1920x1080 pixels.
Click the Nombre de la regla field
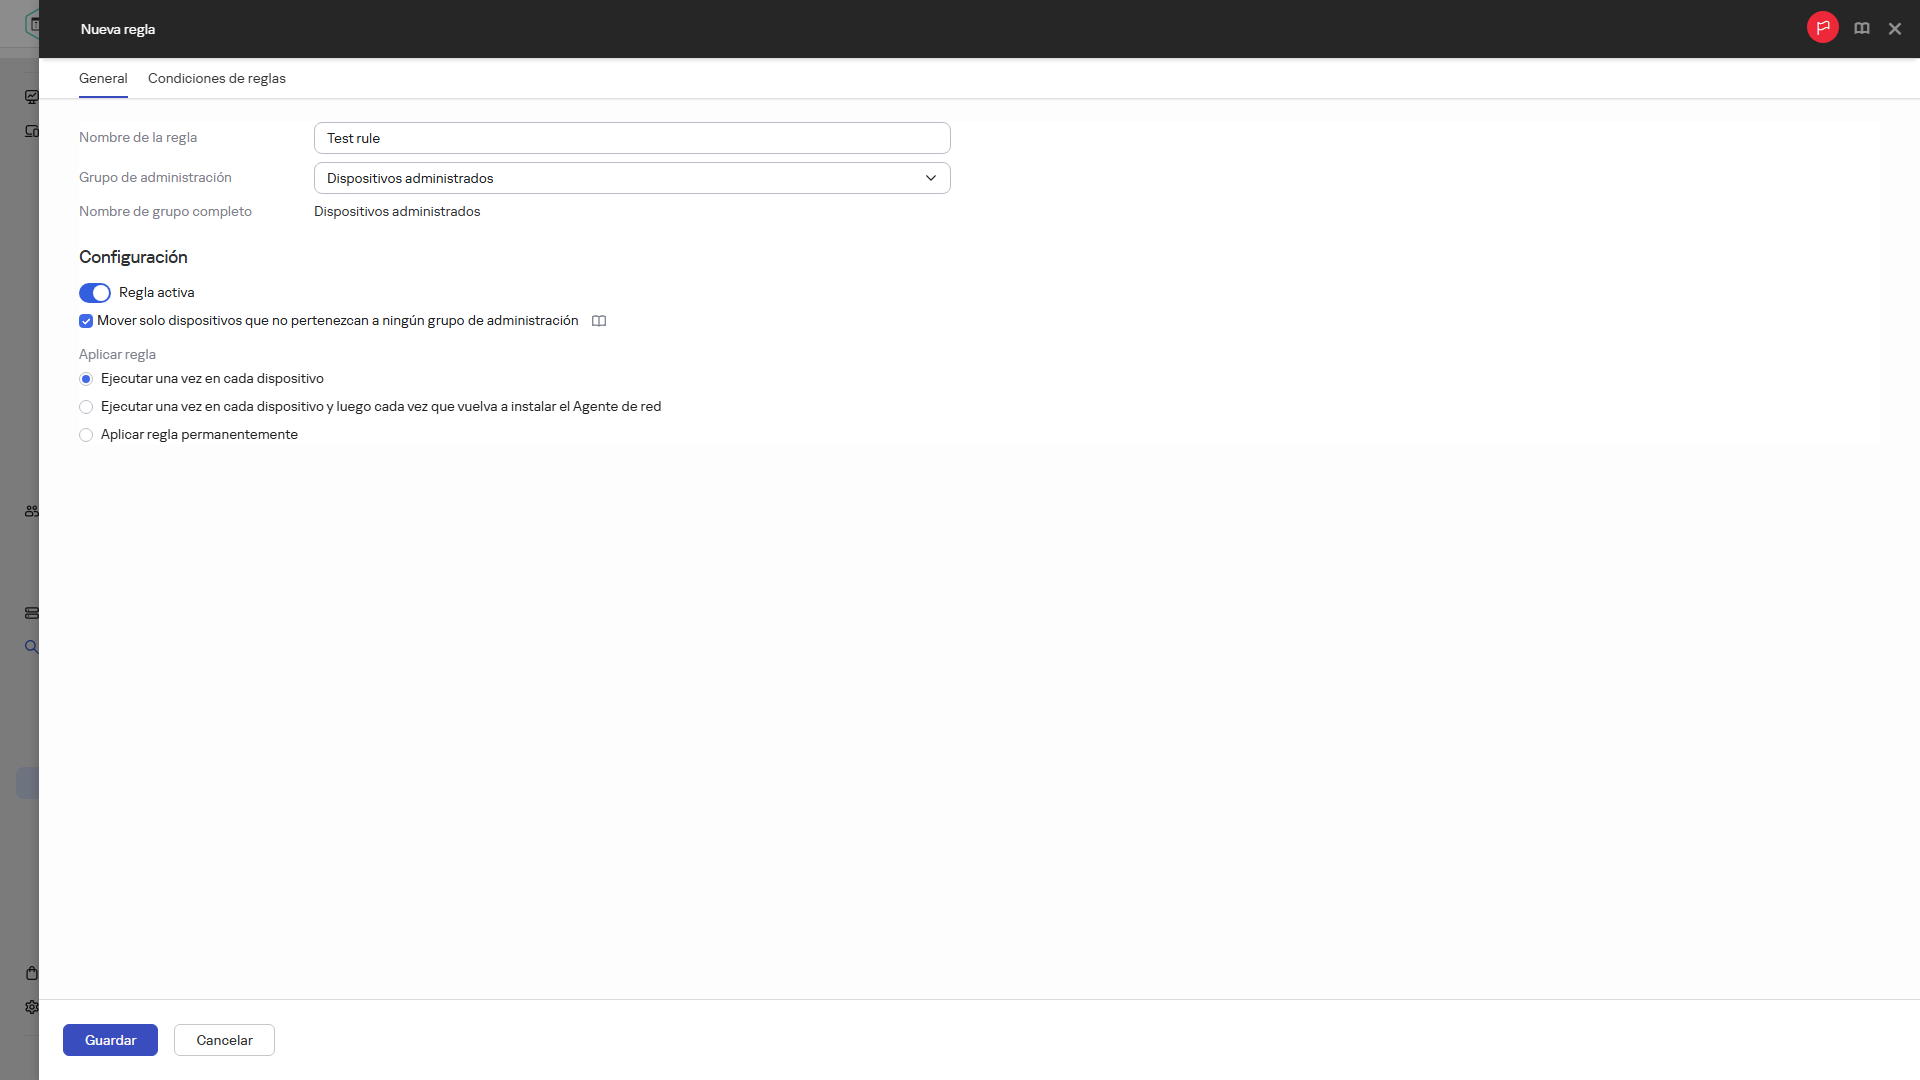[x=632, y=138]
